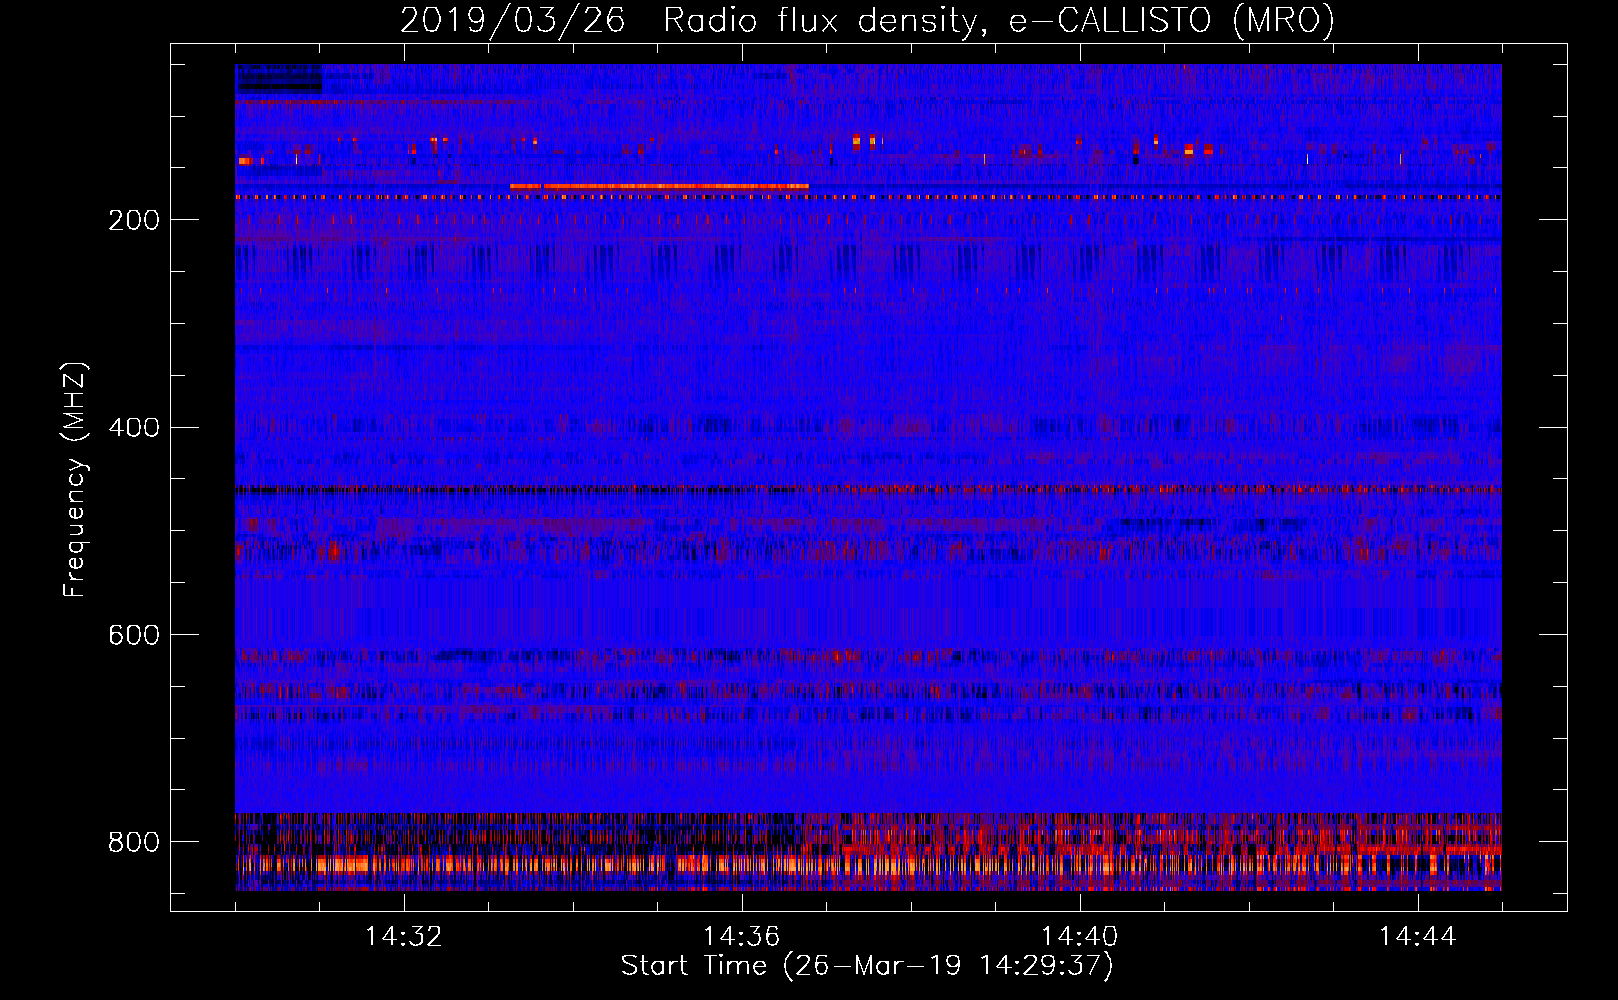Image resolution: width=1618 pixels, height=1000 pixels.
Task: Click the 14:32 time tick label
Action: 404,937
